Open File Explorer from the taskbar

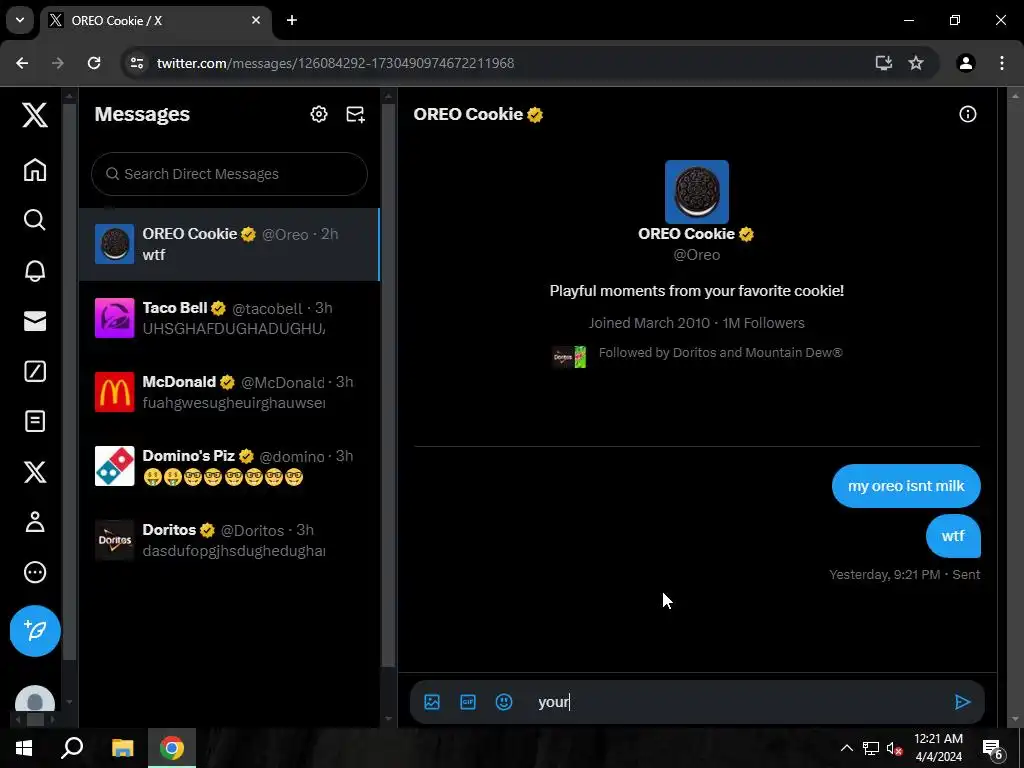pos(122,748)
